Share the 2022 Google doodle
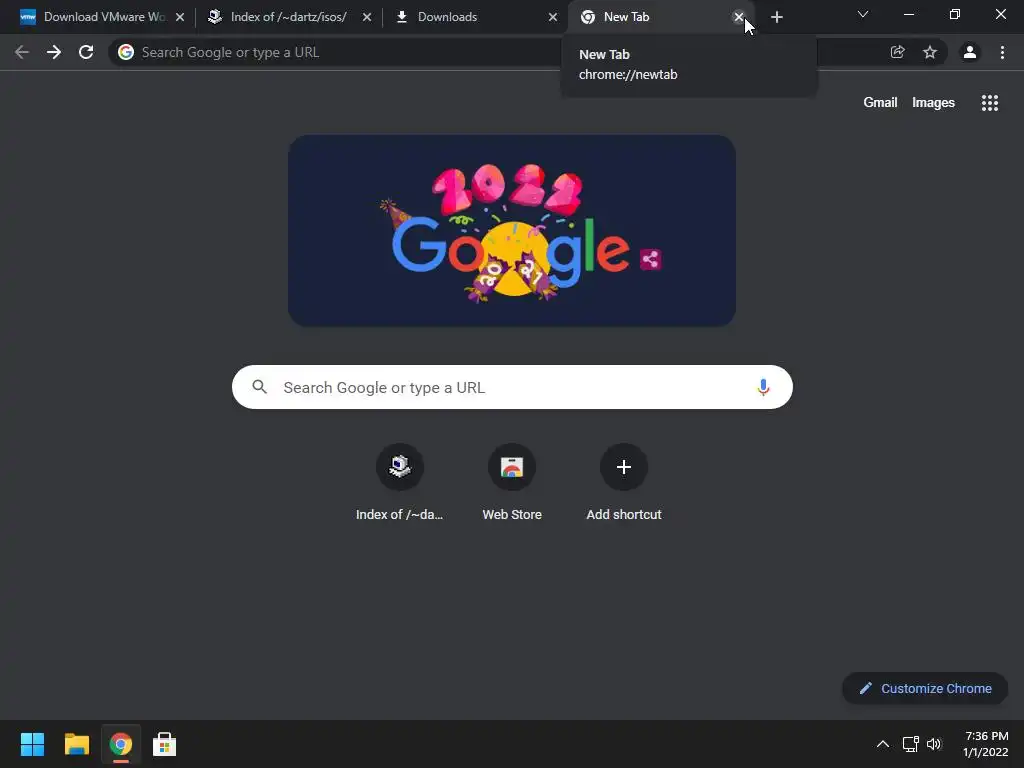 [650, 259]
